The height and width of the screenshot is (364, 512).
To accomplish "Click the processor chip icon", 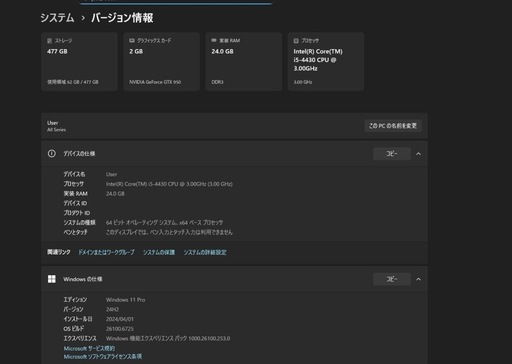I will (x=296, y=40).
